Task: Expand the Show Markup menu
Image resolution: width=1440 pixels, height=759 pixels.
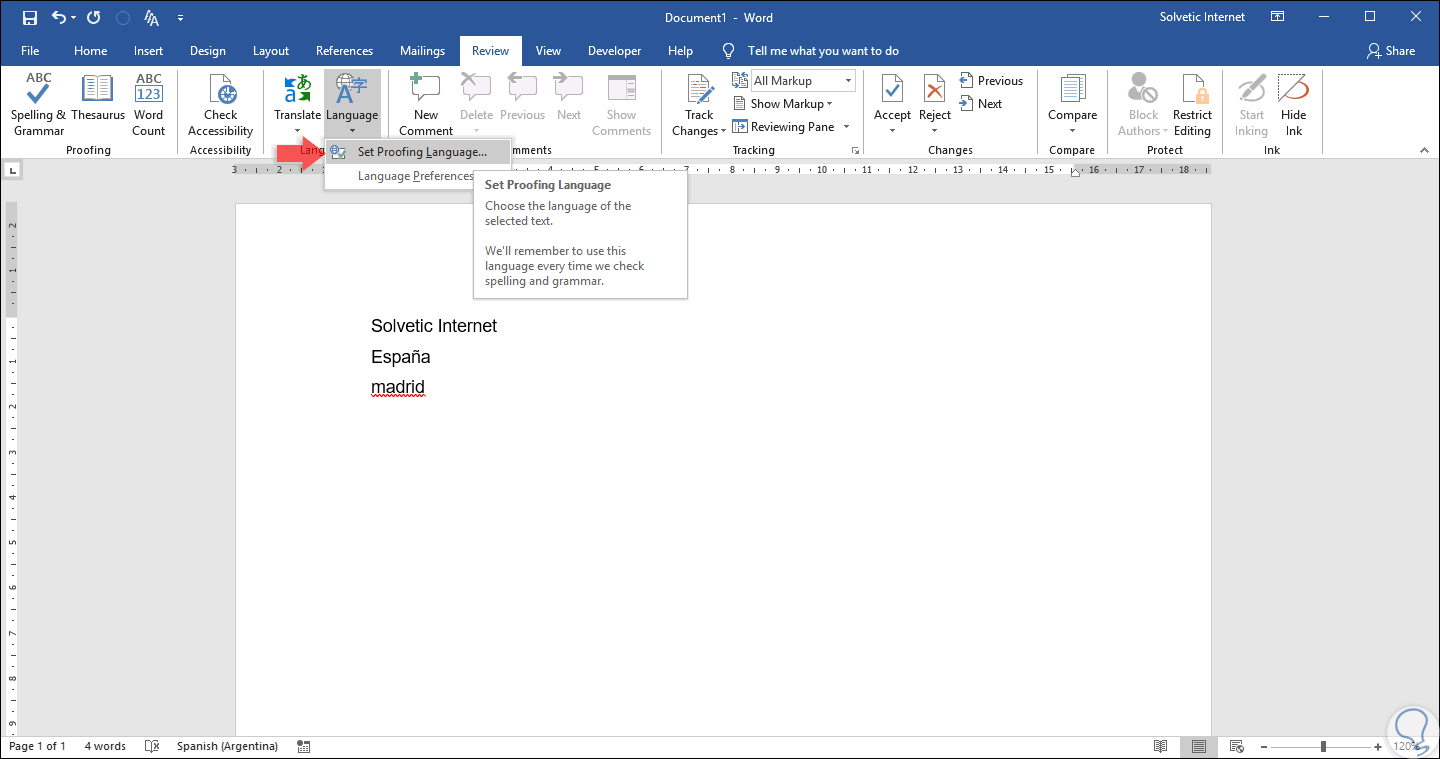Action: (x=783, y=104)
